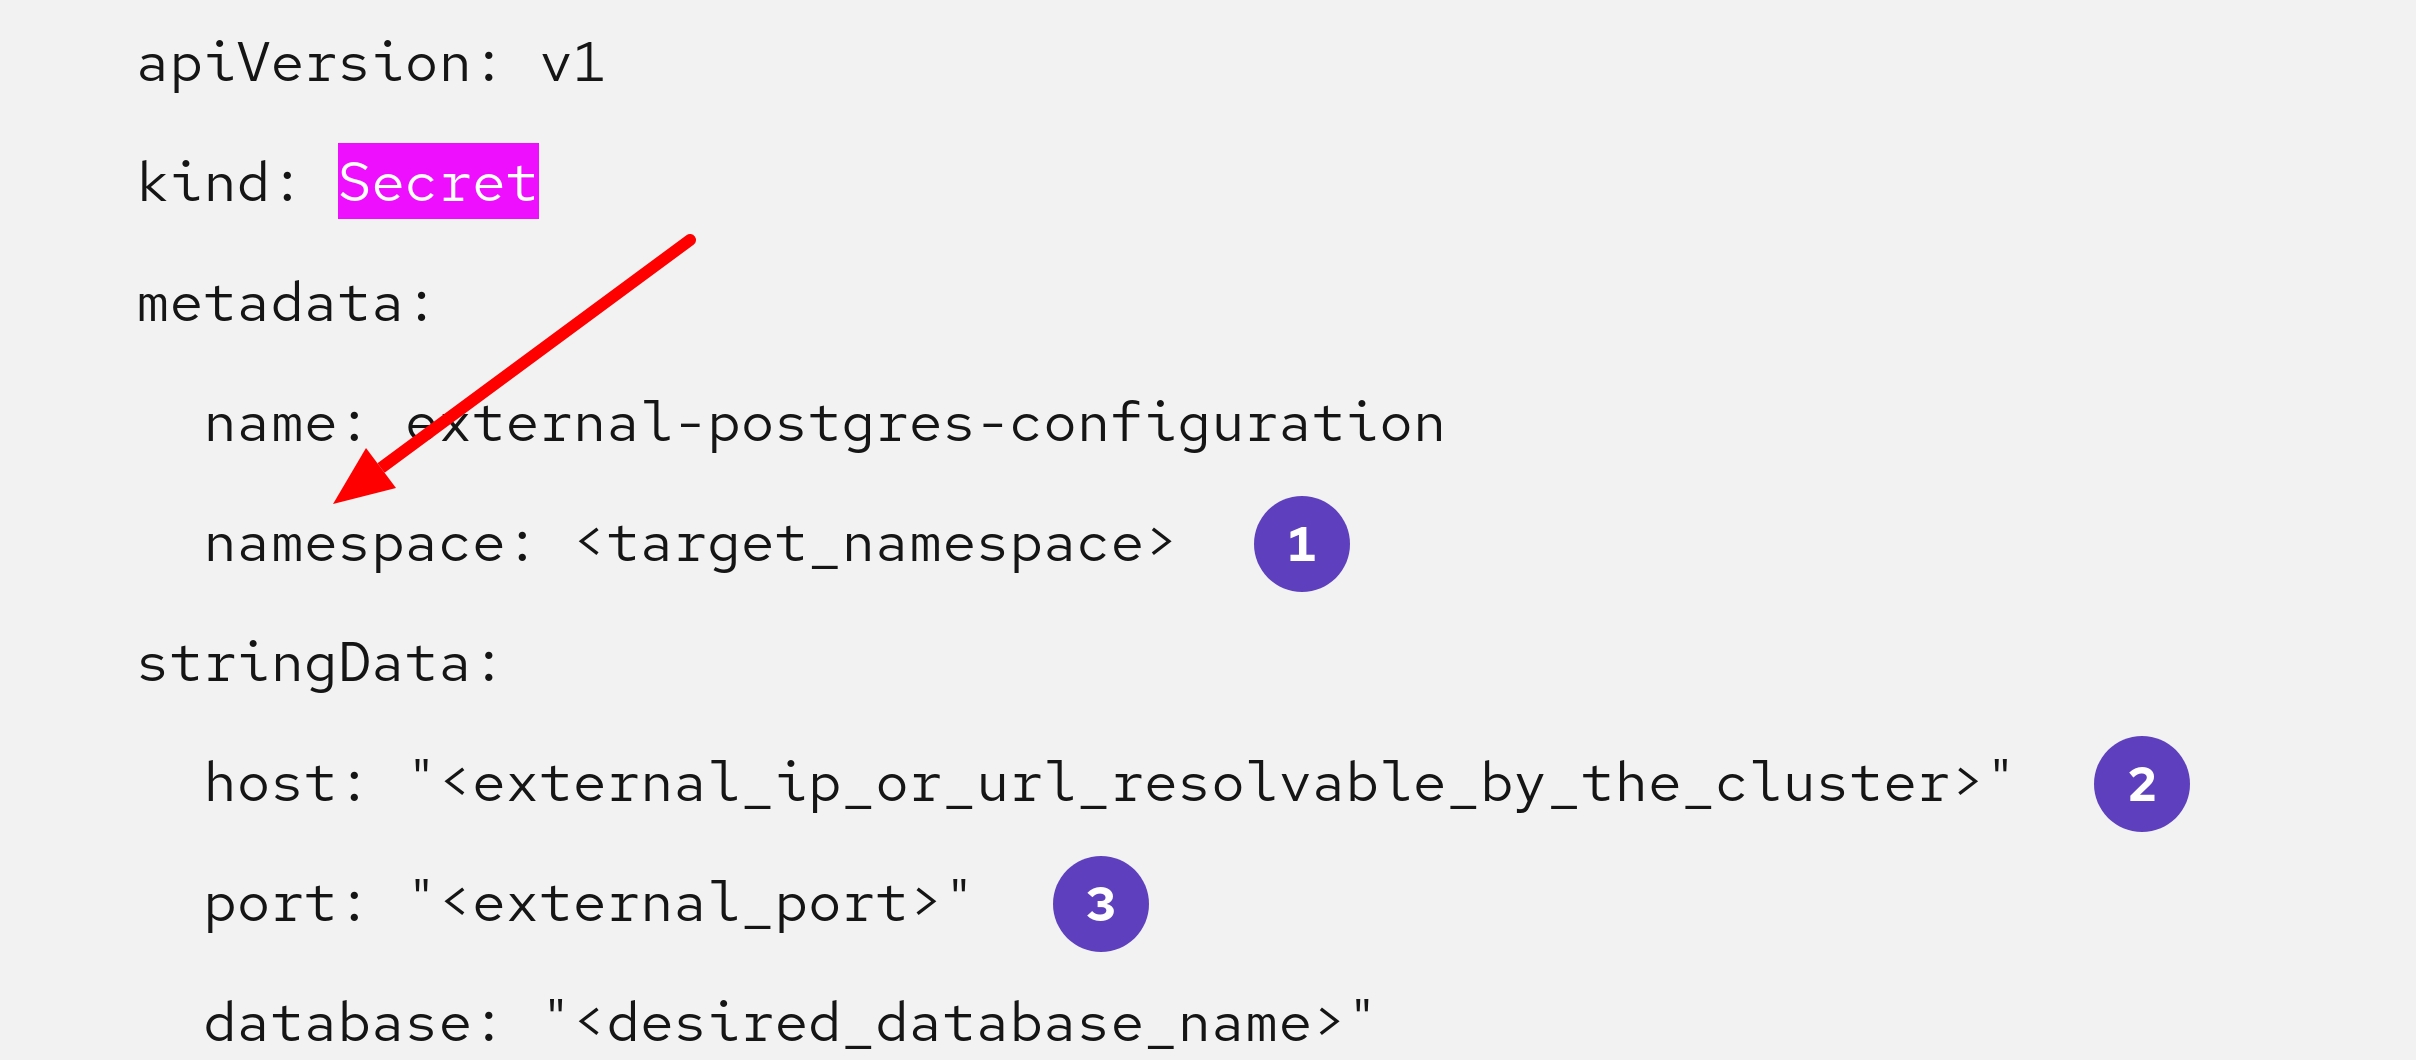Click the highlighted Secret word
2416x1060 pixels.
point(438,182)
